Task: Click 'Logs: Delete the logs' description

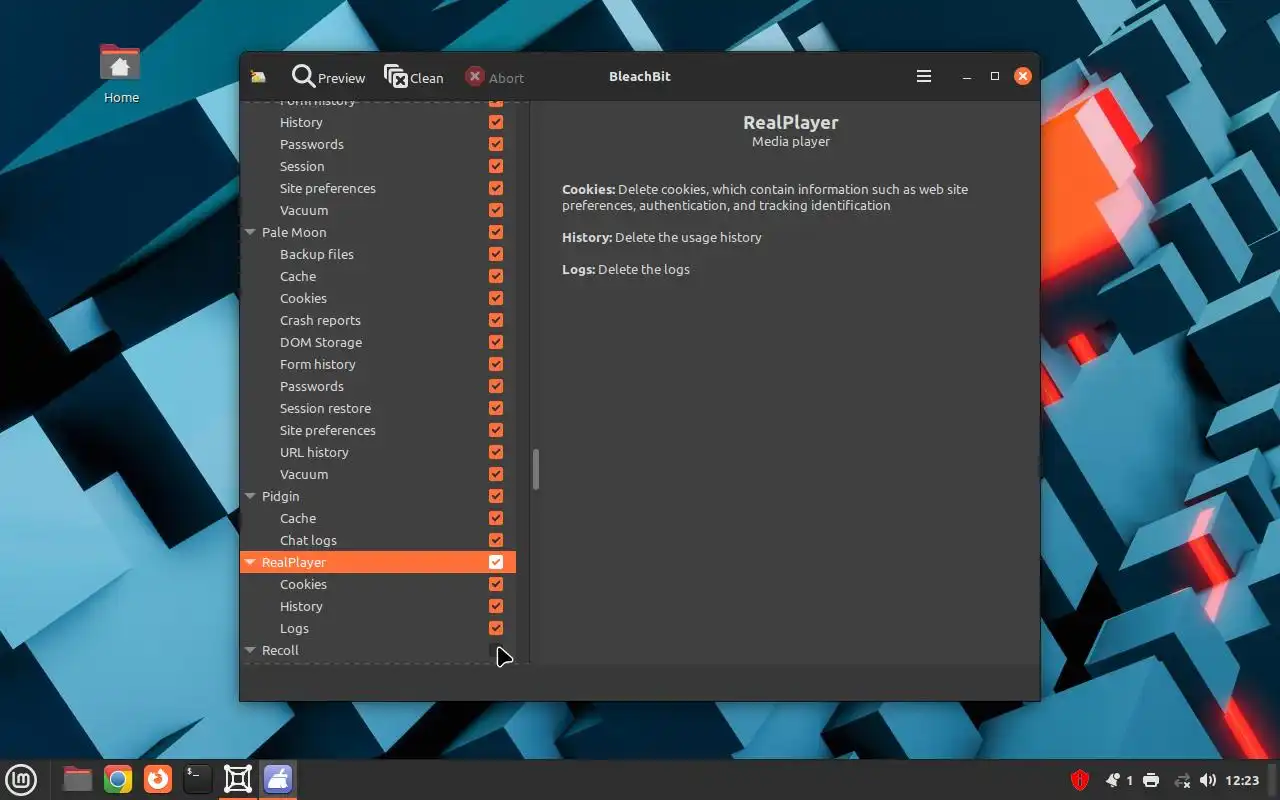Action: (x=626, y=269)
